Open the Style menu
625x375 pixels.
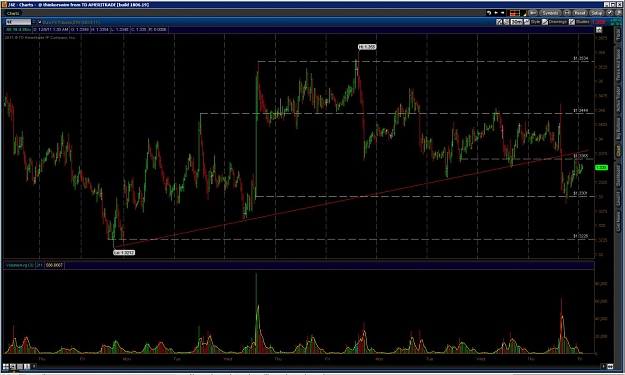[x=536, y=22]
